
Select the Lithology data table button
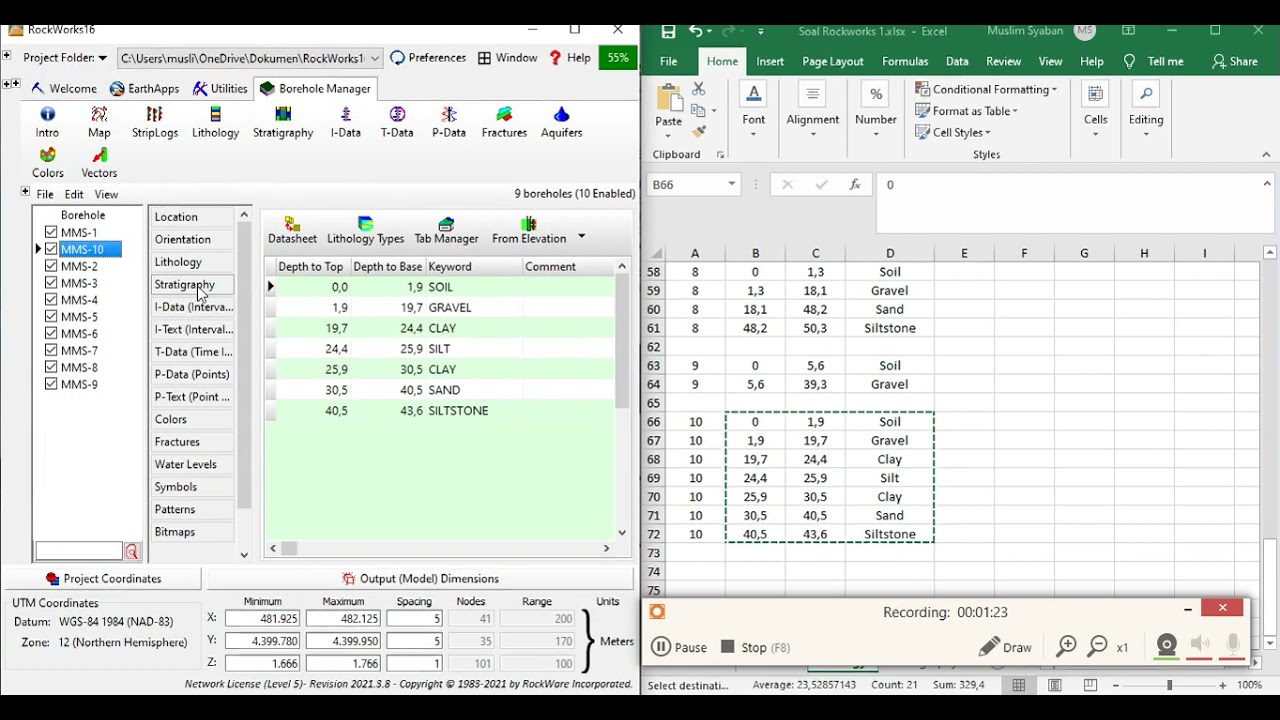(193, 262)
